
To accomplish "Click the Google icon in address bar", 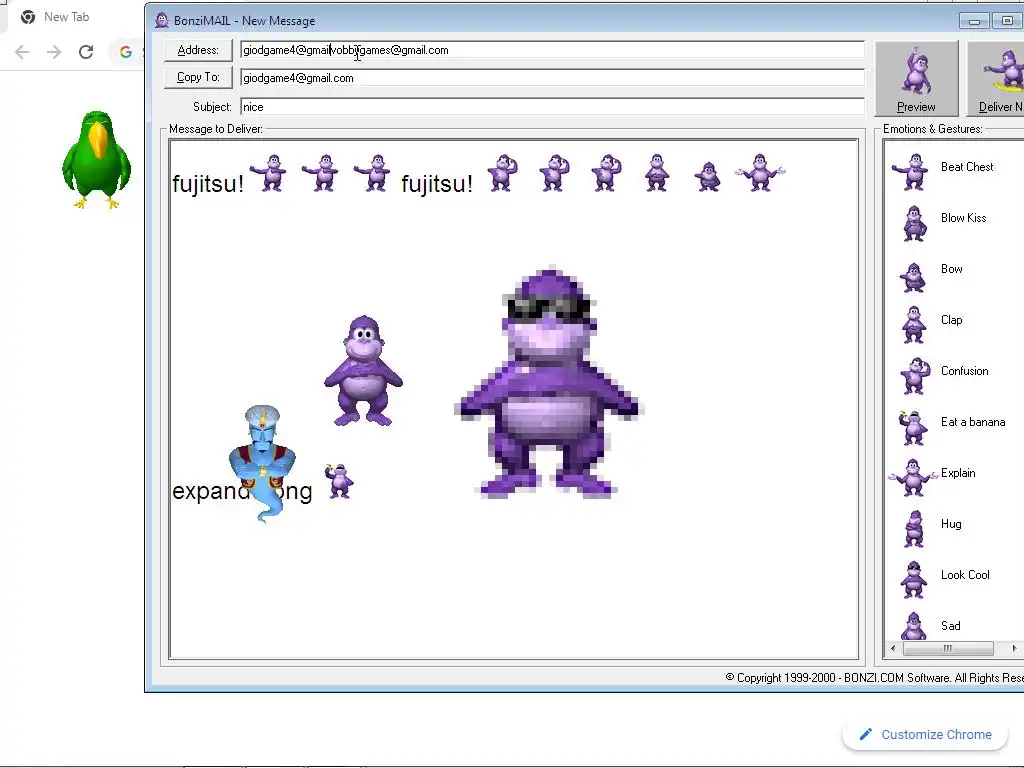I will tap(125, 52).
